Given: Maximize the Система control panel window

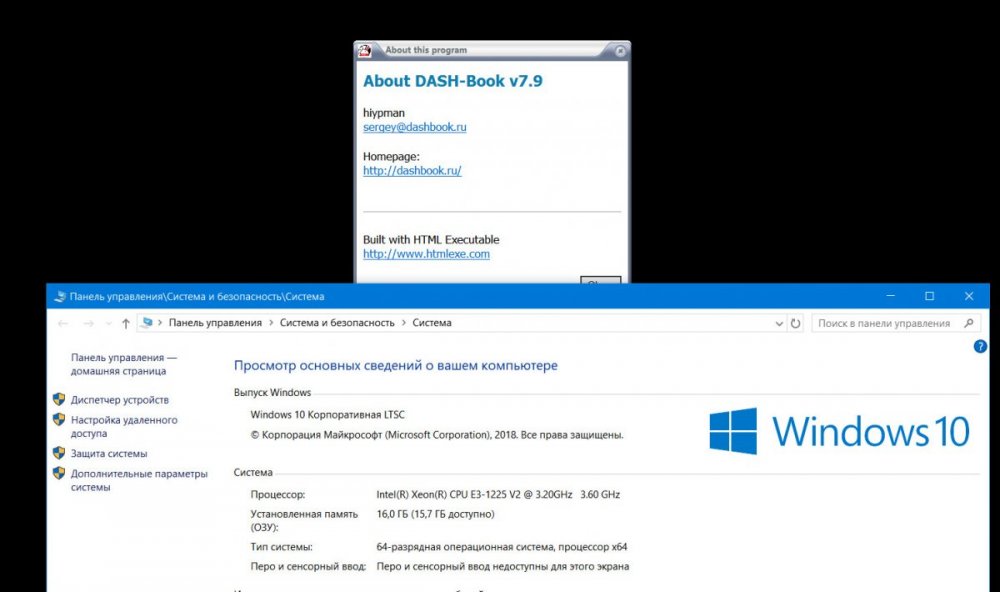Looking at the screenshot, I should (930, 296).
